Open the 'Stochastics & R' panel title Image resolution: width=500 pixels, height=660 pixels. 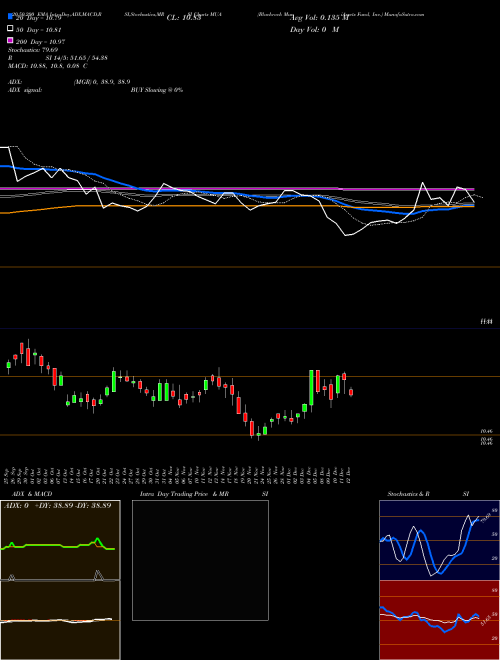coord(409,494)
